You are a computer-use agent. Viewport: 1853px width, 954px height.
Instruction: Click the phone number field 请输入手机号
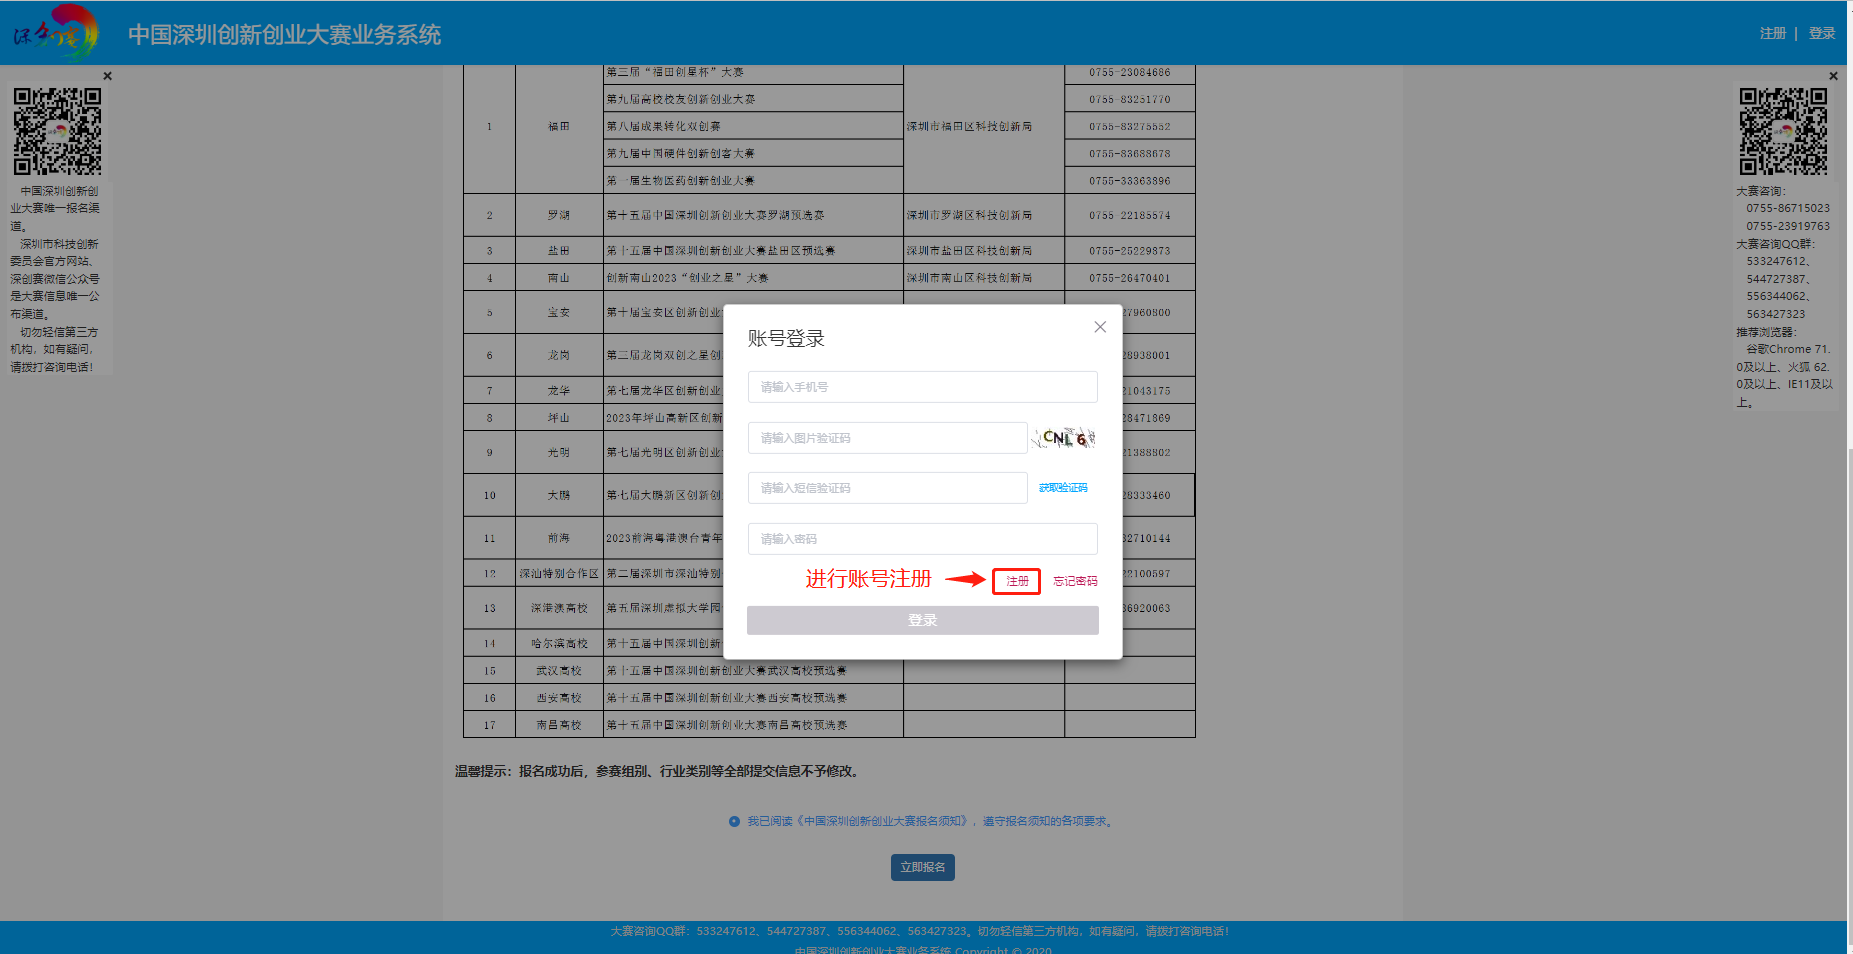coord(922,387)
